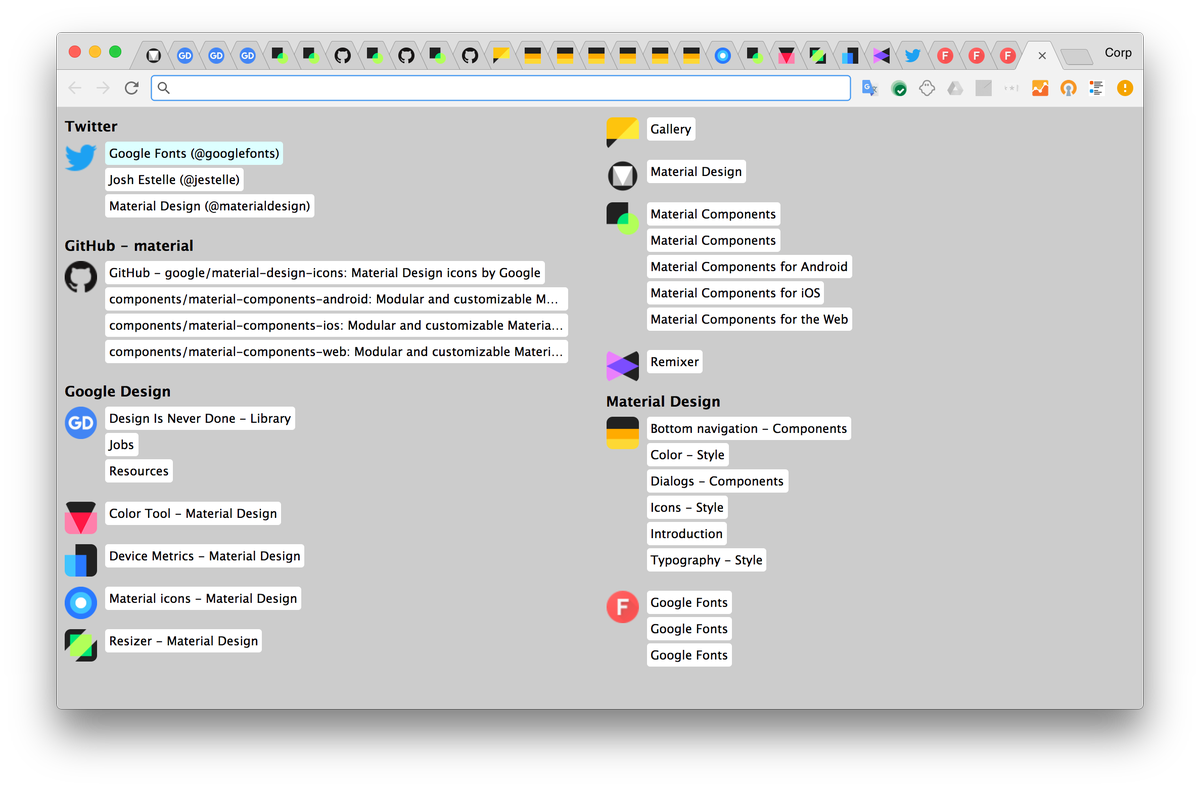1200x790 pixels.
Task: Focus the address bar search field
Action: click(x=501, y=88)
